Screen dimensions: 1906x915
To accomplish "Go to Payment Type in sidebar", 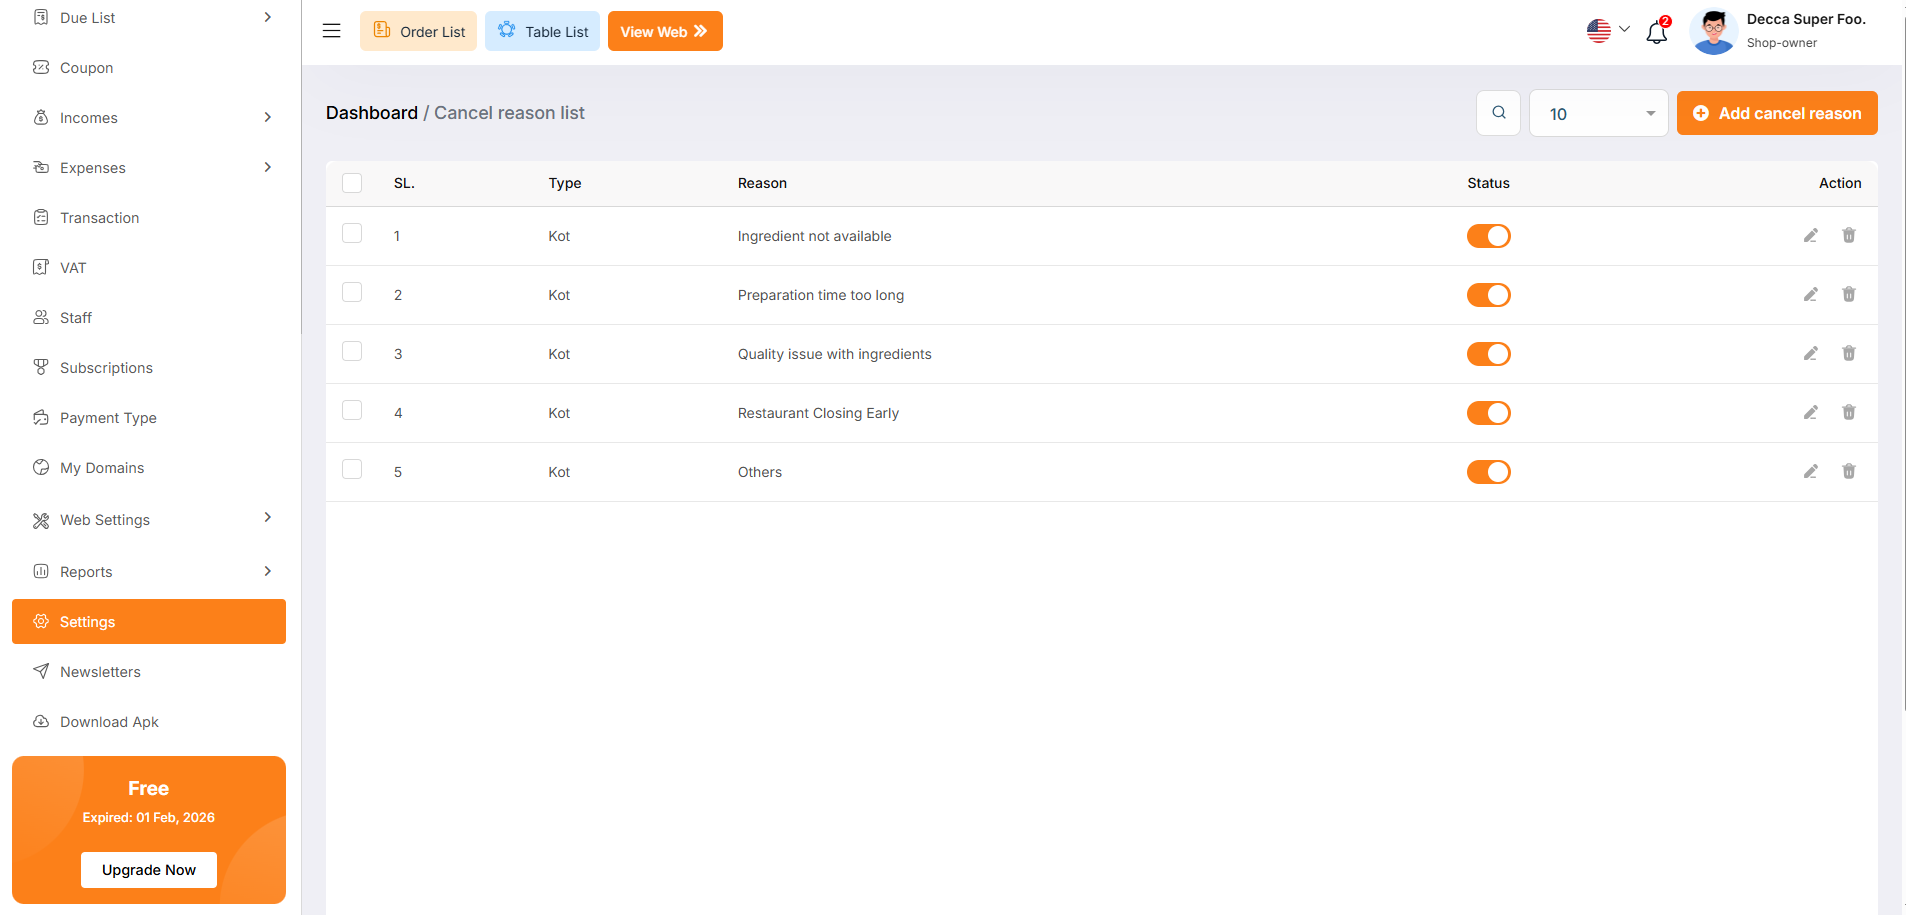I will click(108, 418).
